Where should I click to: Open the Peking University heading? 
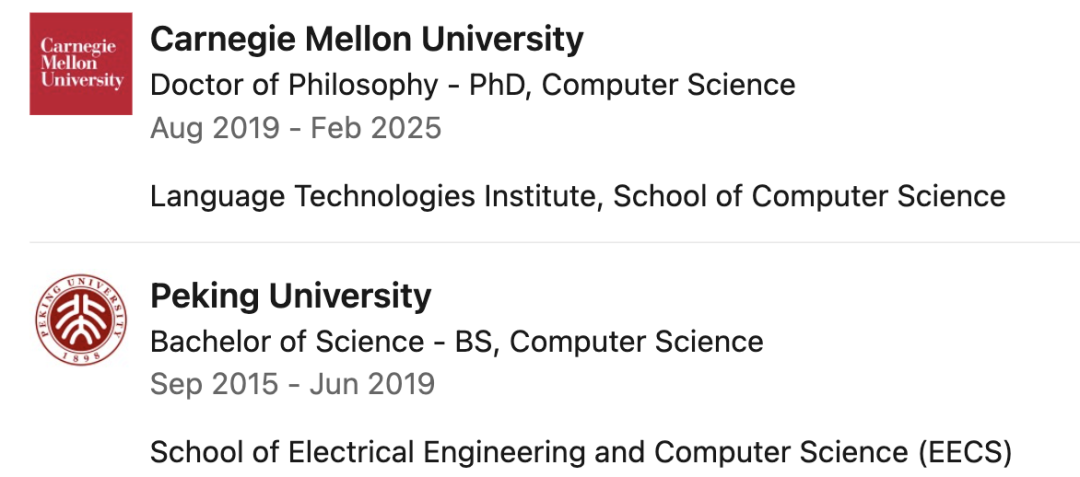point(291,296)
